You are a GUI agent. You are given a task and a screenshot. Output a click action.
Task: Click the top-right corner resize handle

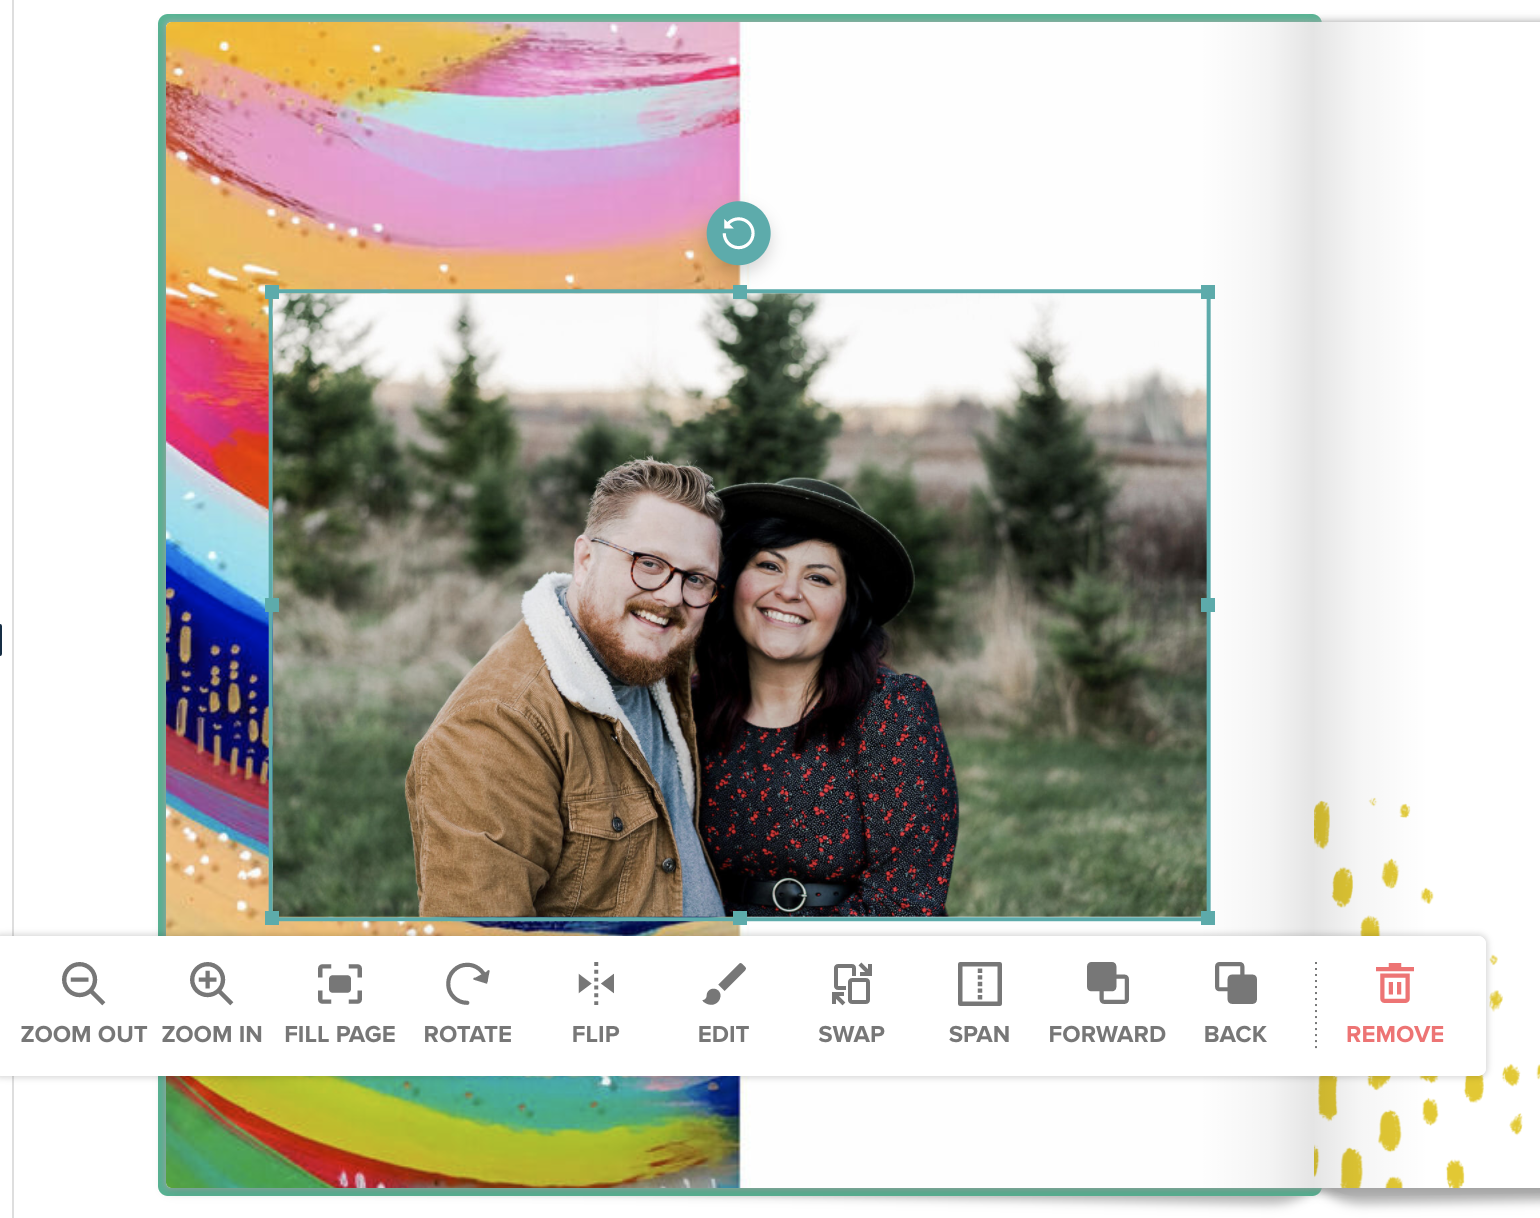[1208, 292]
